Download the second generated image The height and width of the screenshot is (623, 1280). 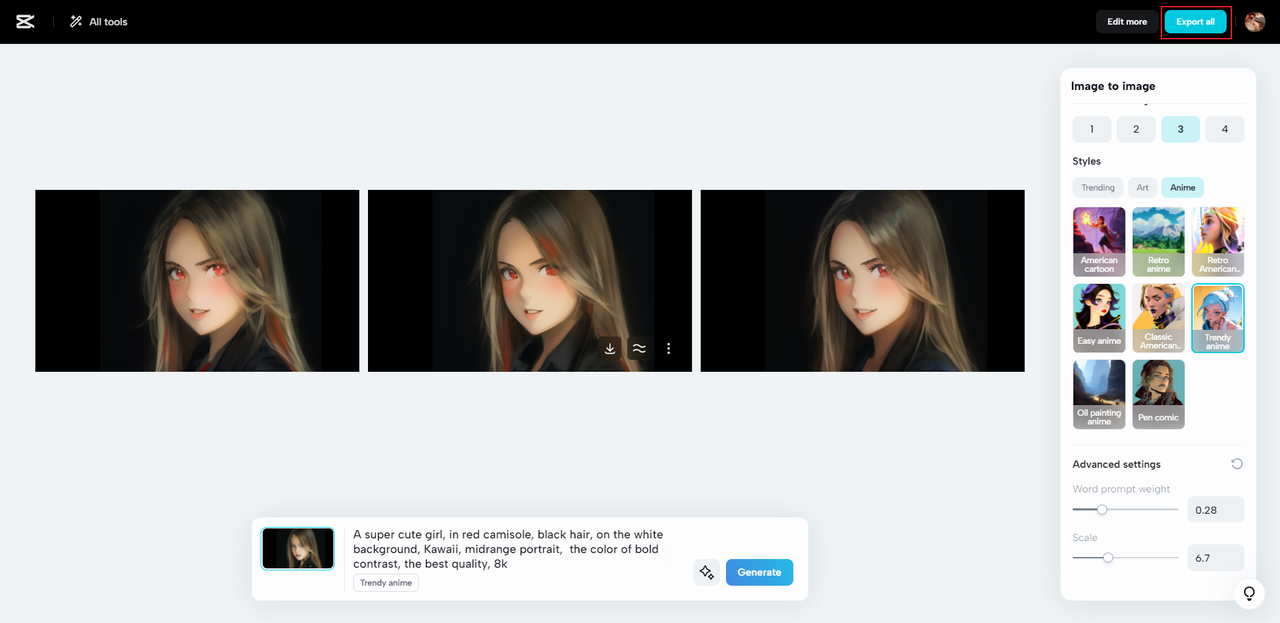tap(610, 349)
